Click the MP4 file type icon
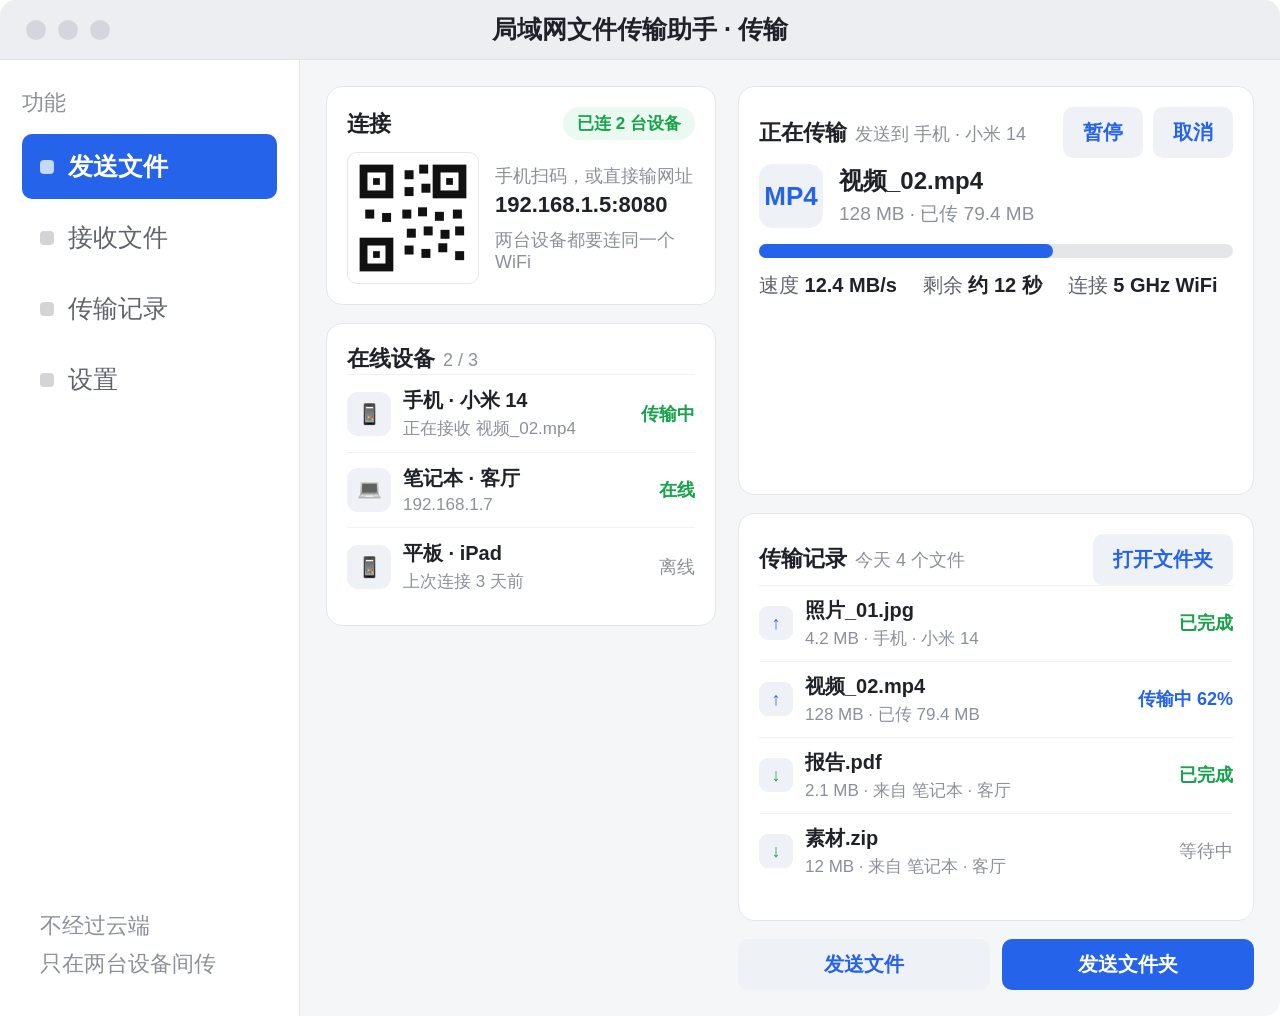The width and height of the screenshot is (1280, 1016). [x=791, y=196]
